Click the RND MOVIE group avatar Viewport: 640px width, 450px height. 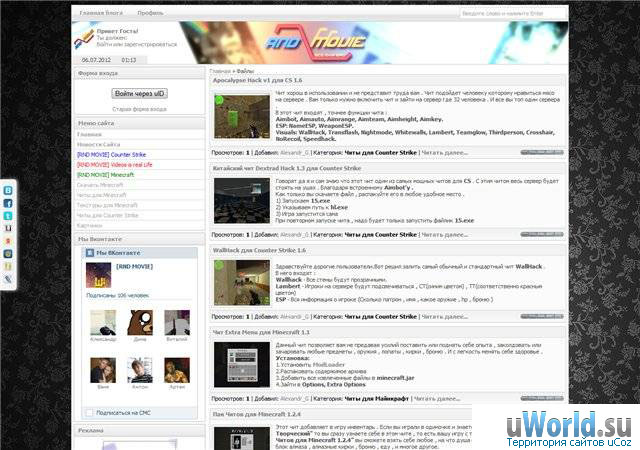click(x=98, y=275)
